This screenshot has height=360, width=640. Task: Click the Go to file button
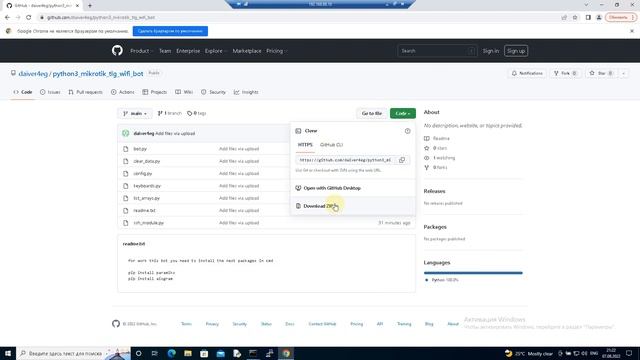click(x=371, y=113)
